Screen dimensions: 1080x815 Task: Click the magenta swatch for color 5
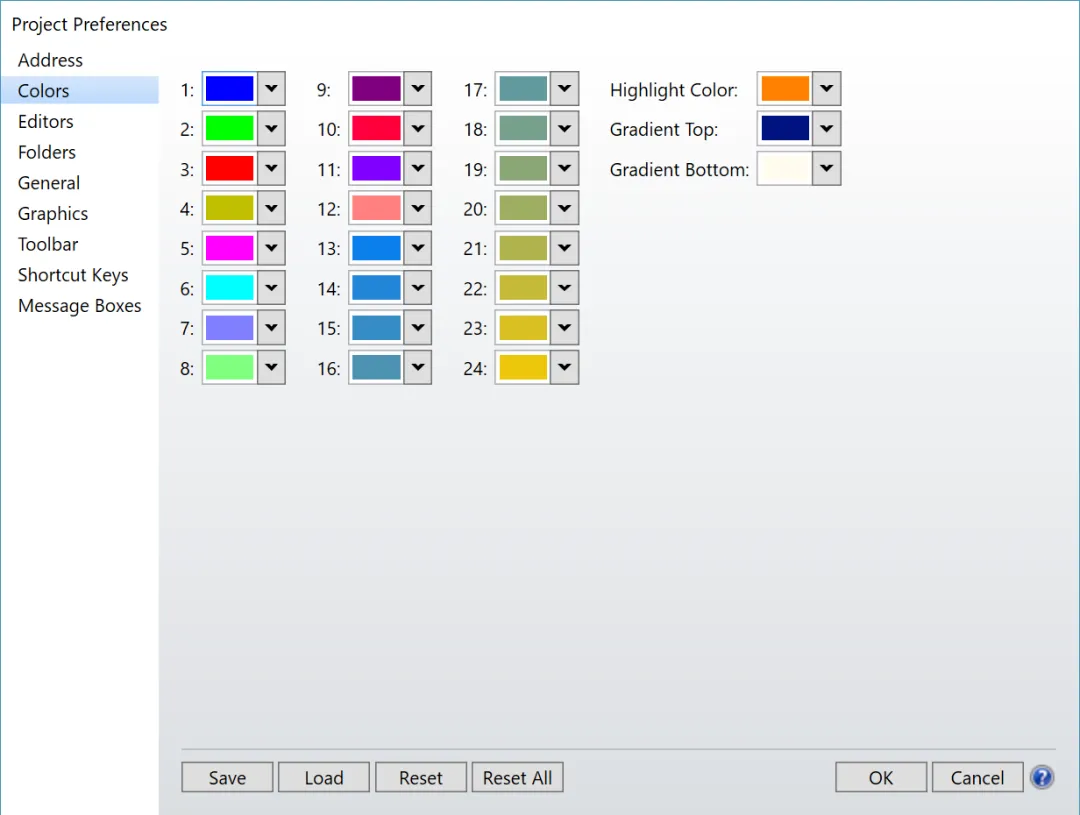point(230,248)
